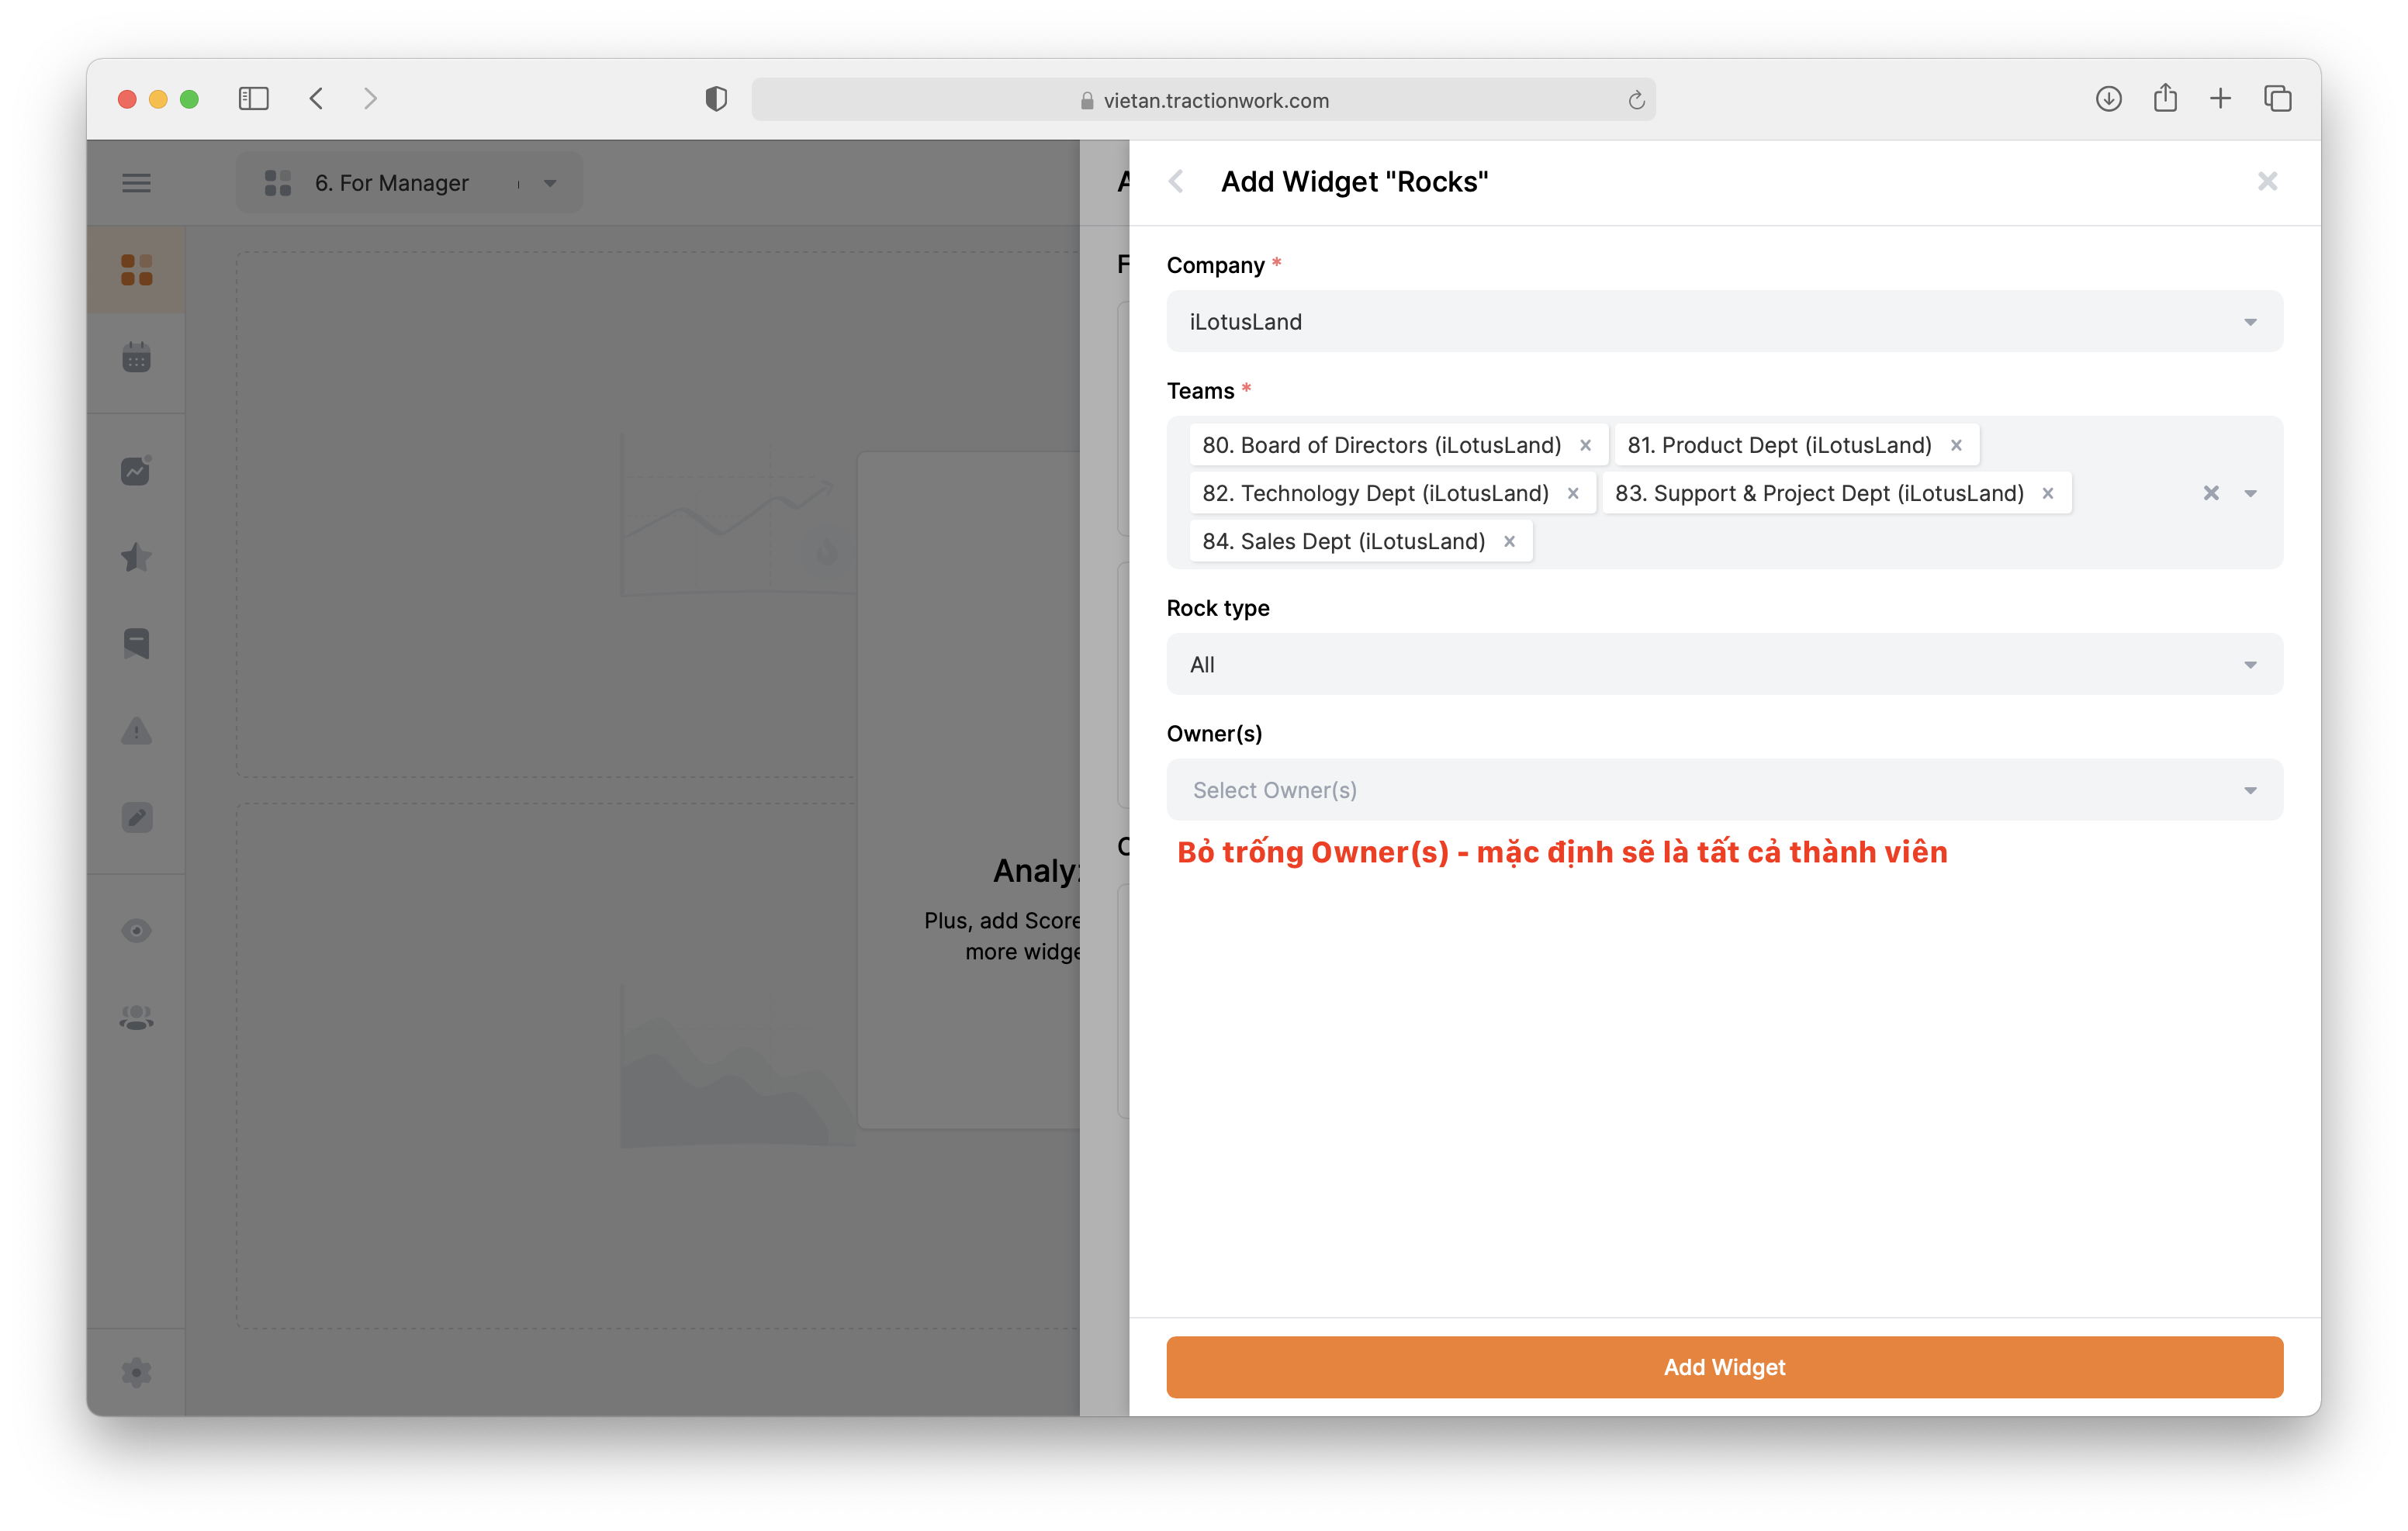Clear all selected teams
This screenshot has width=2408, height=1531.
click(2211, 493)
